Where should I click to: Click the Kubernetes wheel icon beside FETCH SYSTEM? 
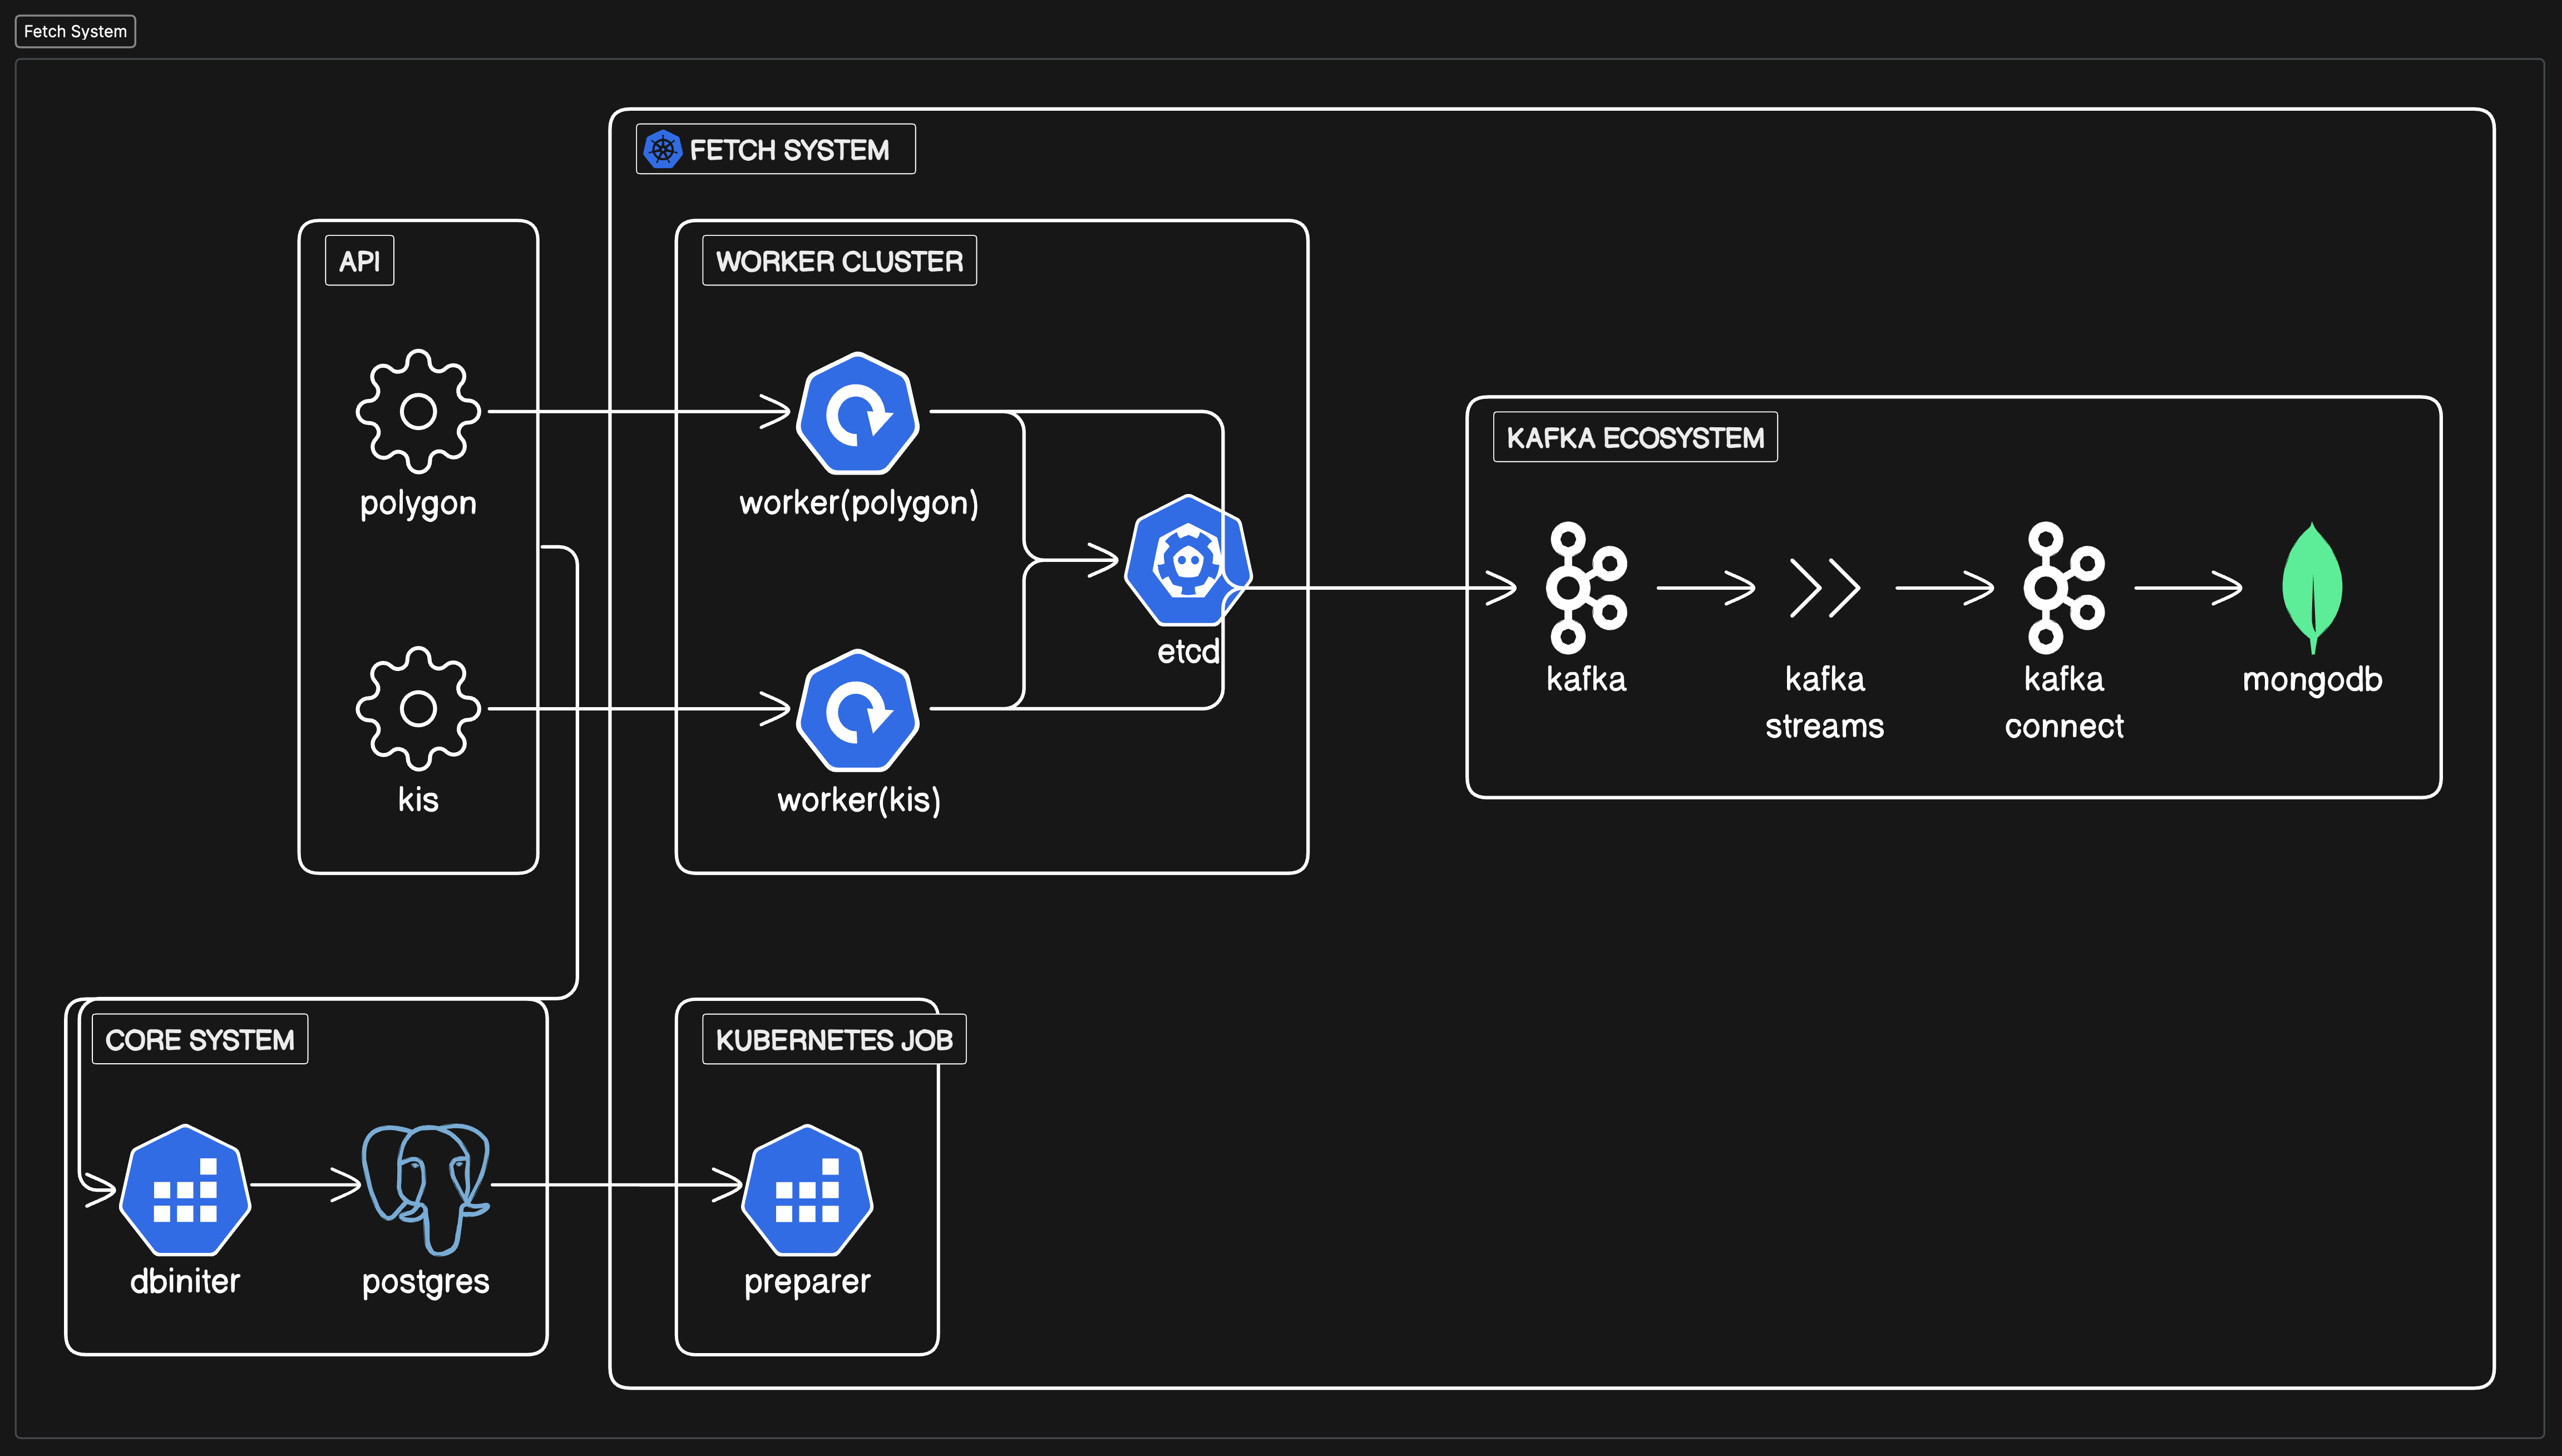(x=662, y=149)
